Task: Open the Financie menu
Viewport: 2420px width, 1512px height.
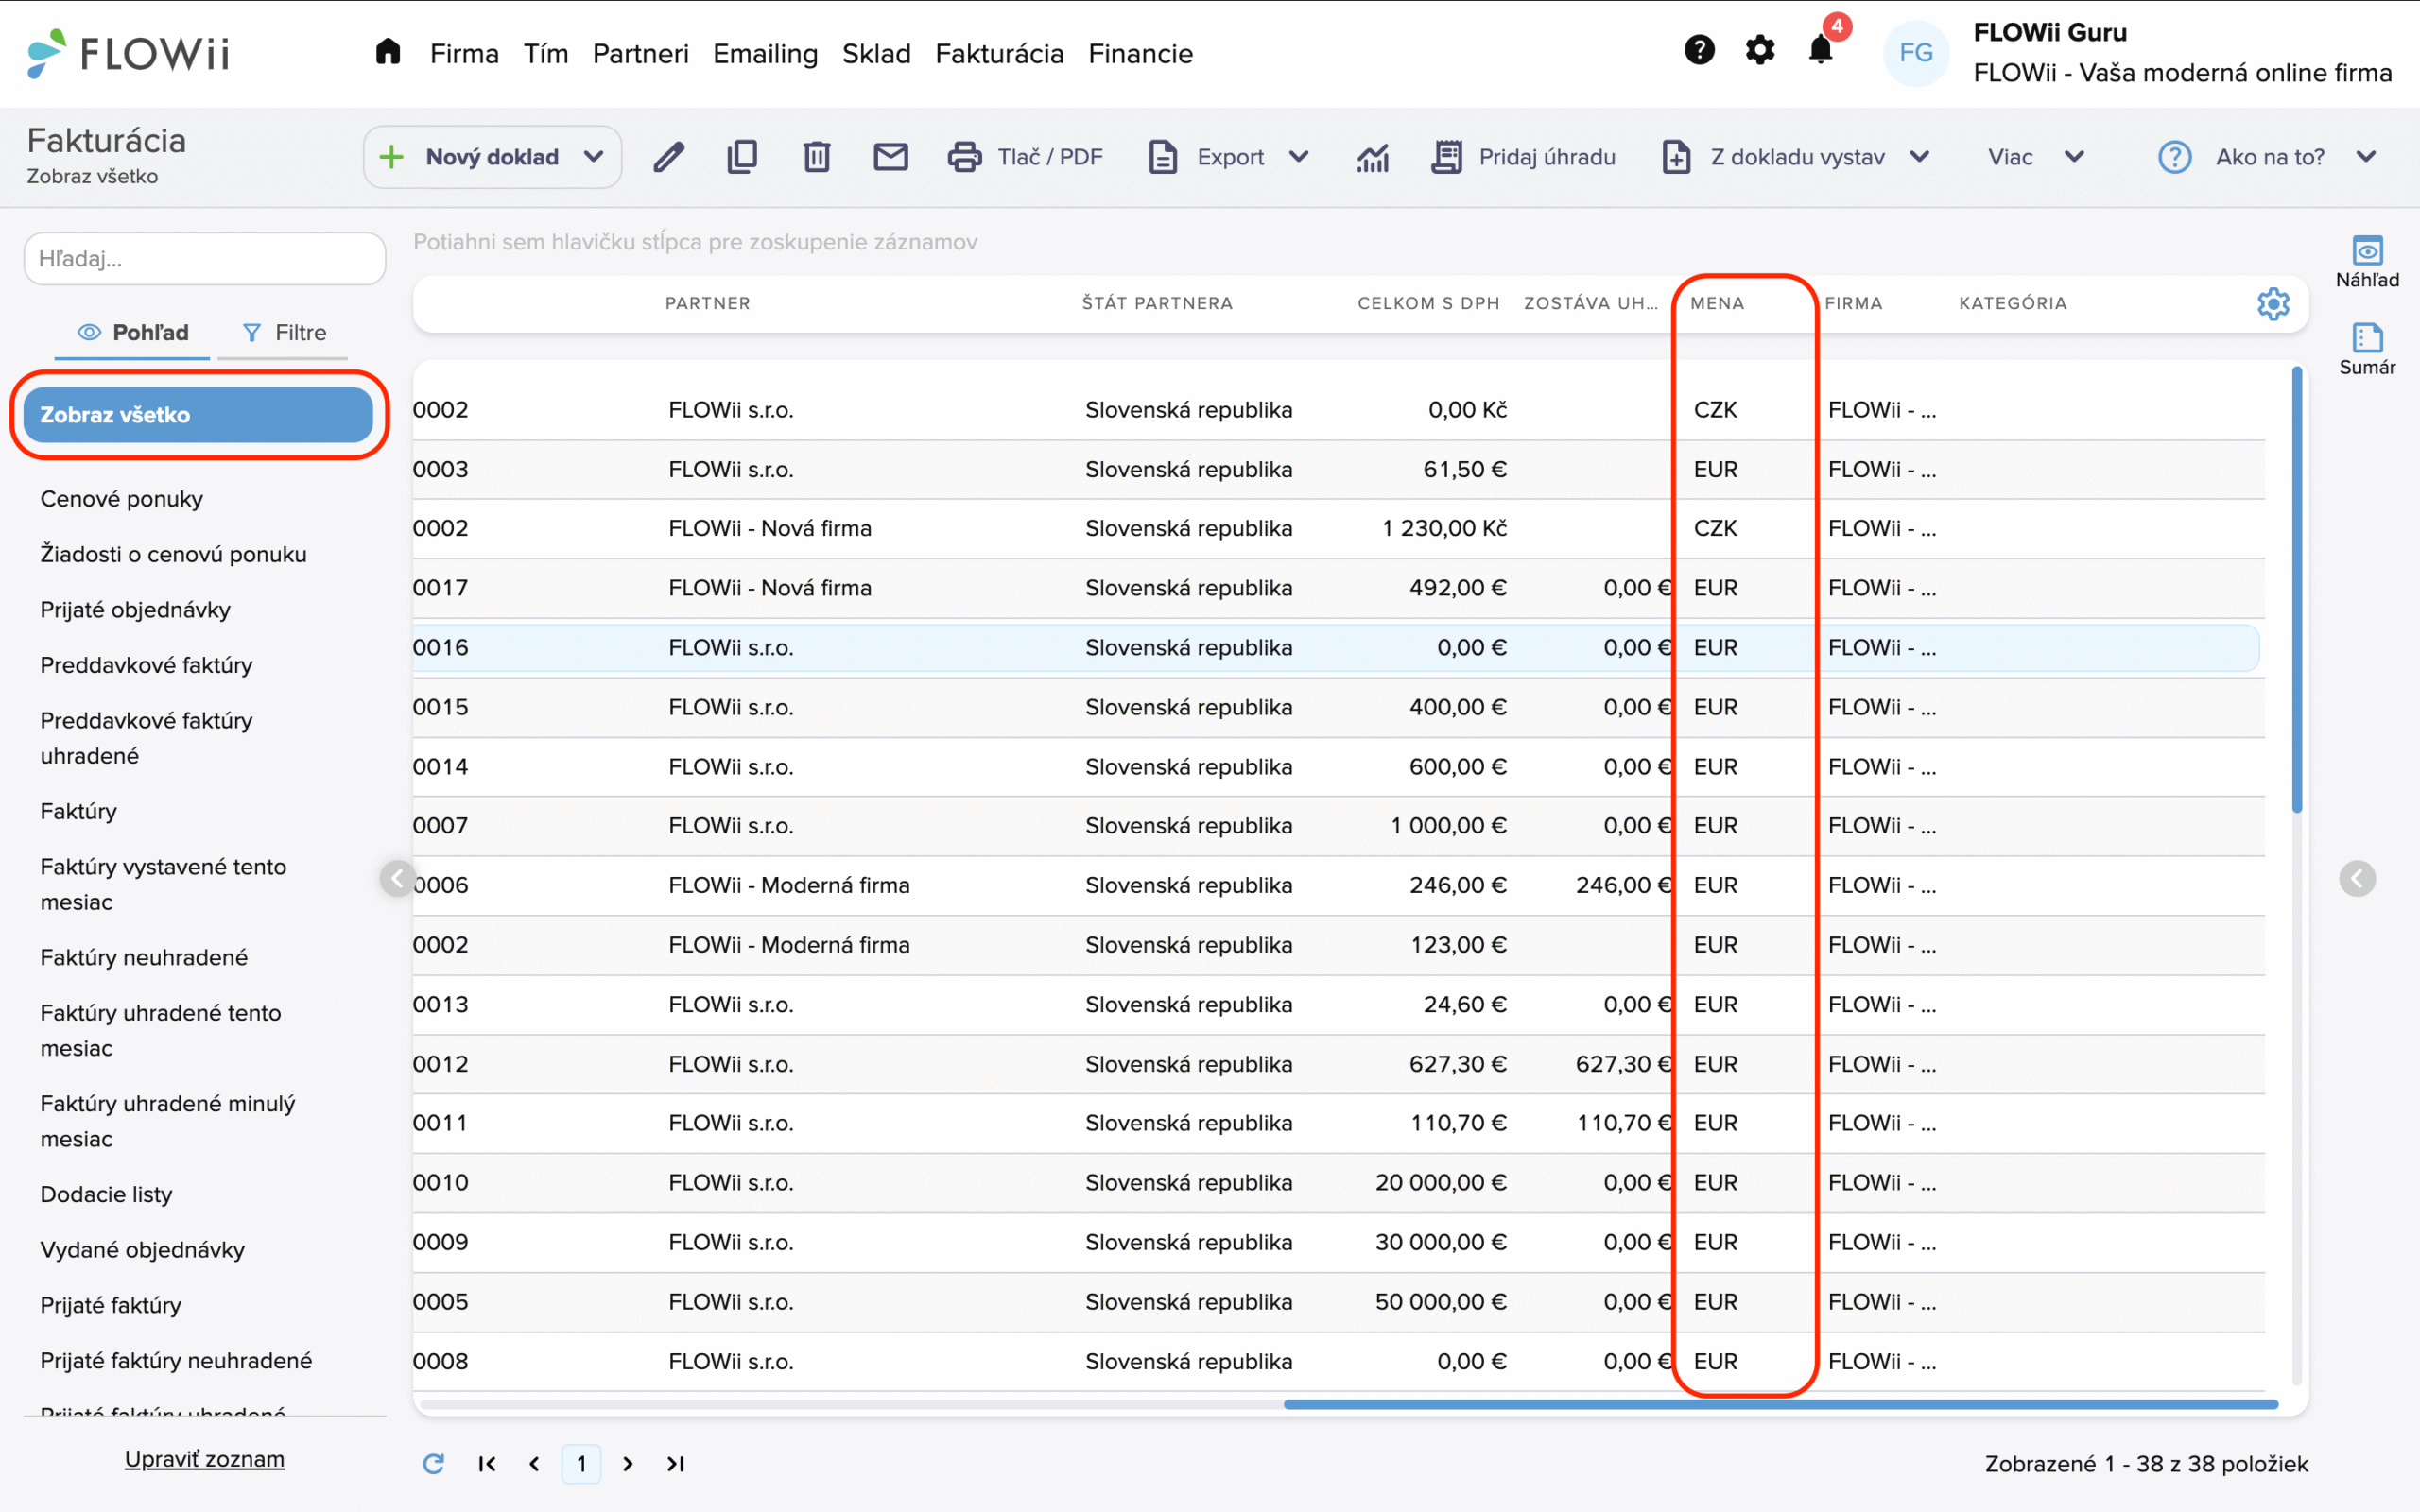Action: pos(1140,53)
